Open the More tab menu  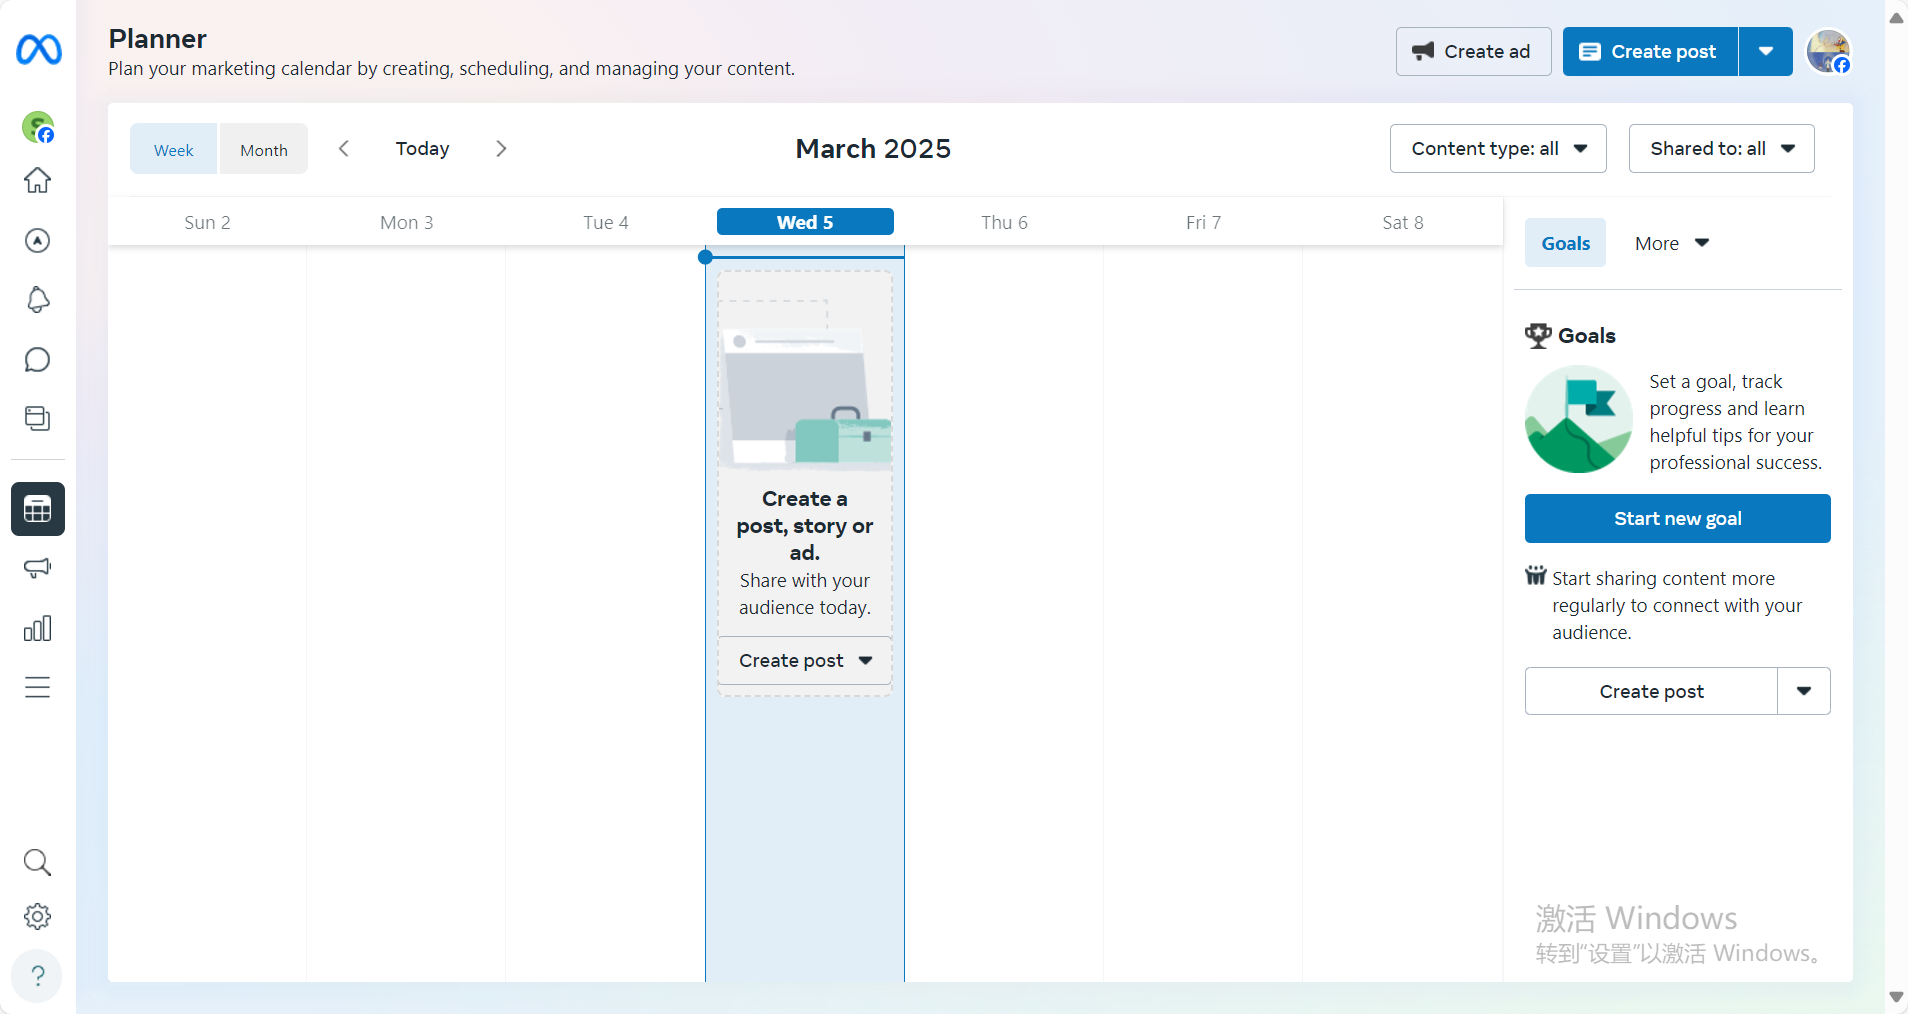[1671, 243]
